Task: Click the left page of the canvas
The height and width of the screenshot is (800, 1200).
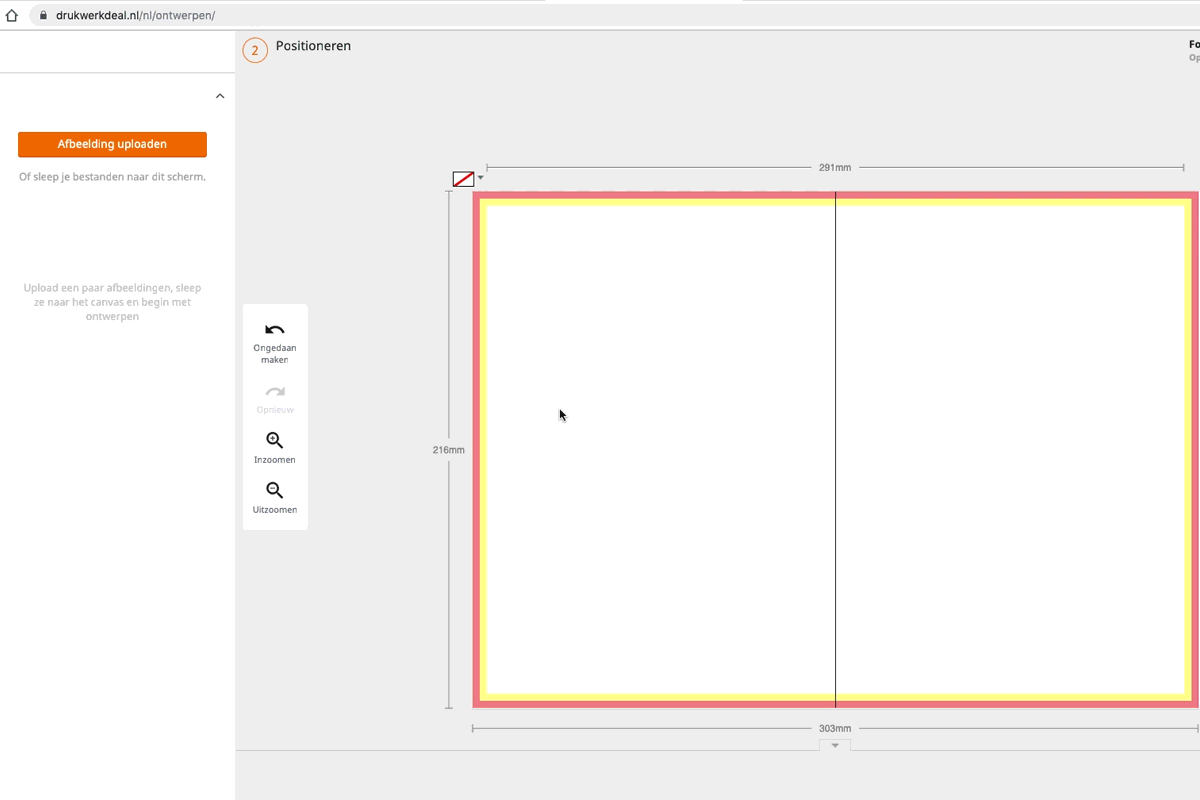Action: (660, 450)
